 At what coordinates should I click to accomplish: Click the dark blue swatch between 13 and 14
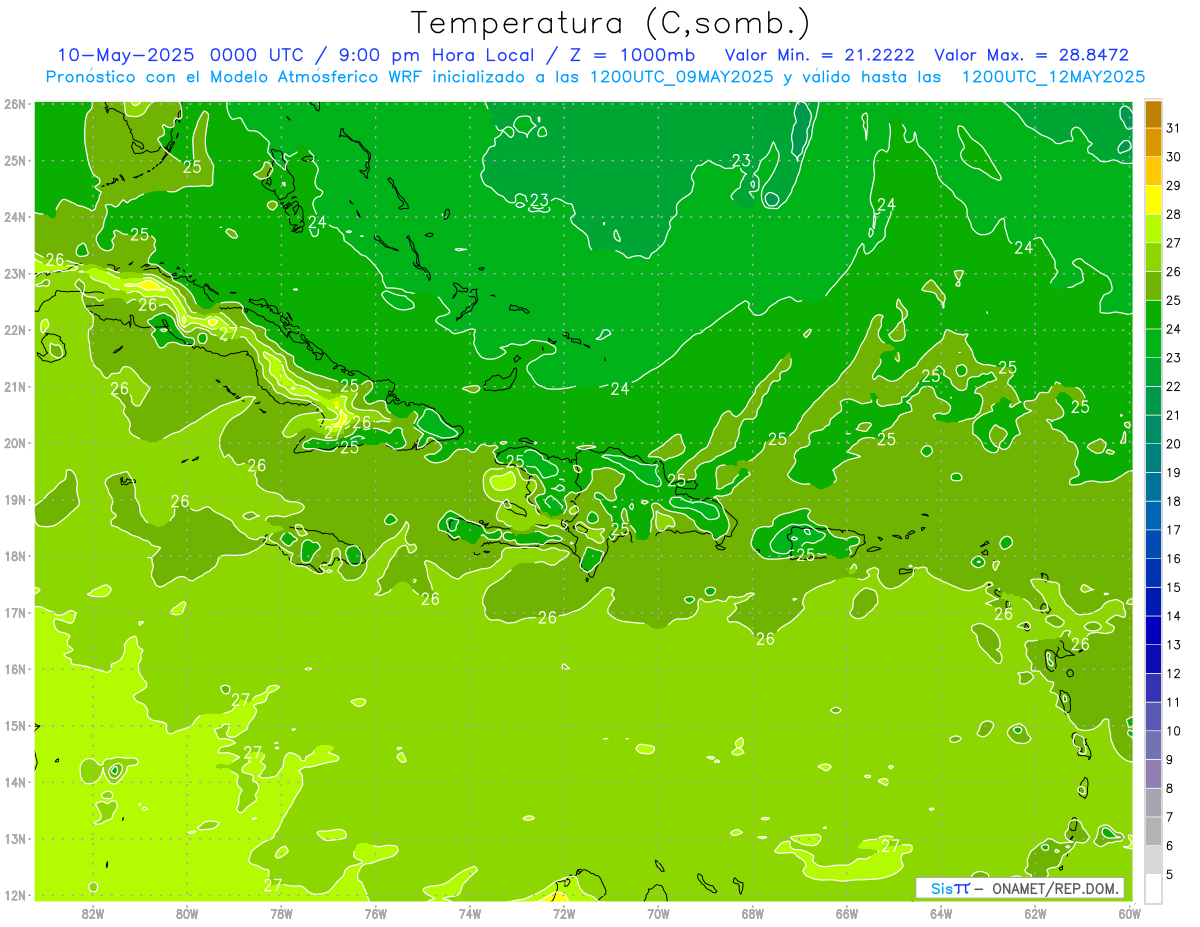[x=1153, y=630]
